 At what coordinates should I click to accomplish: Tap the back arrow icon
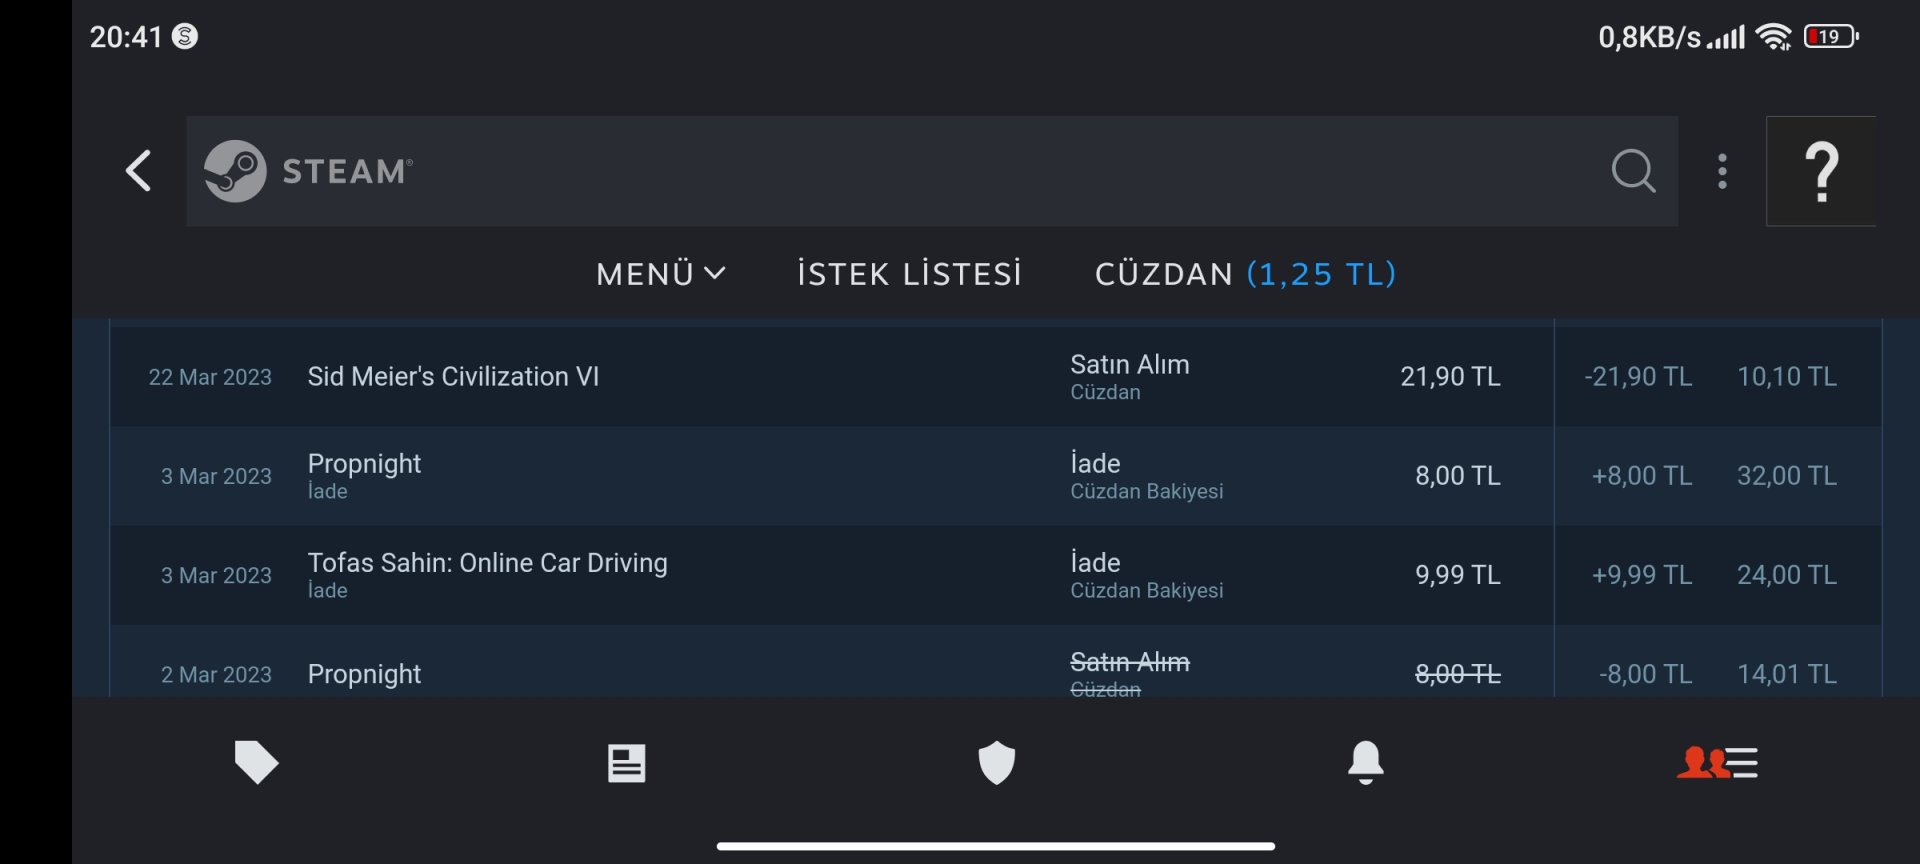pos(139,171)
